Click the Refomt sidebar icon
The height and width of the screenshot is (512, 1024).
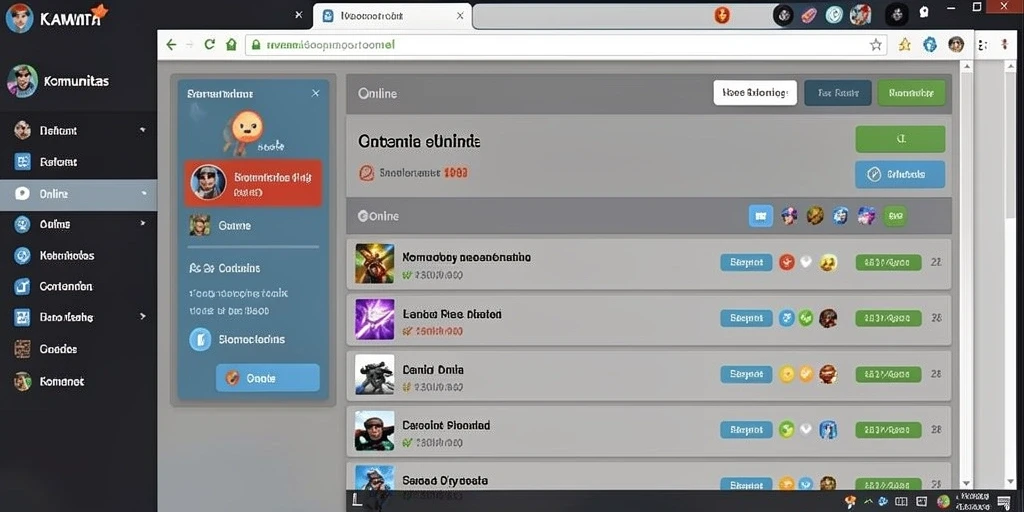(x=22, y=161)
